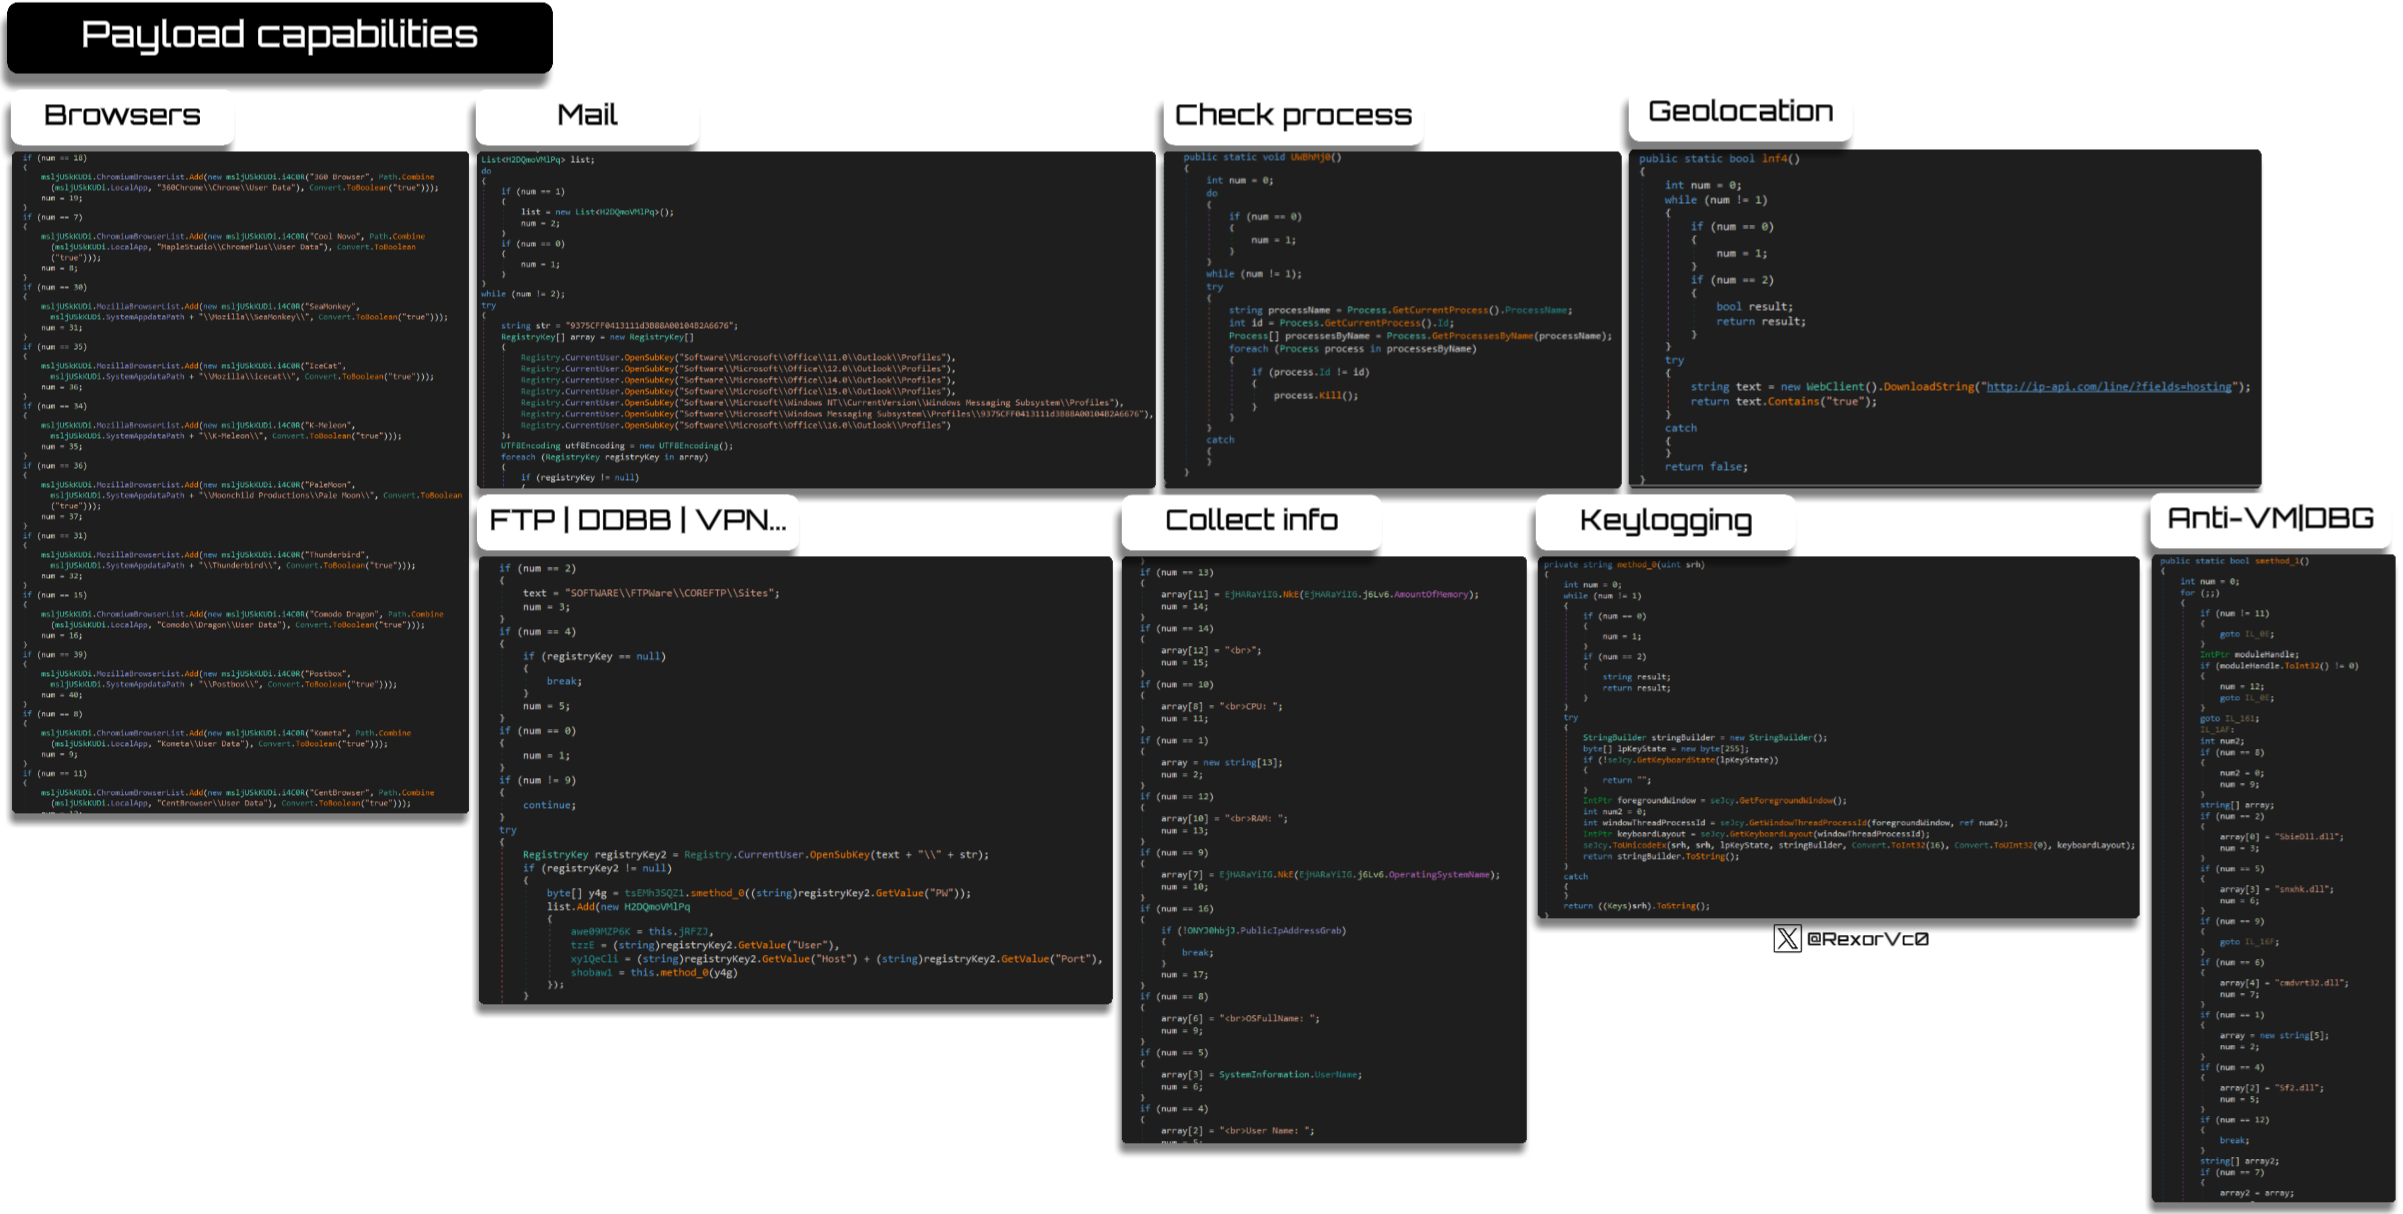The height and width of the screenshot is (1214, 2403).
Task: Select the Collect info label
Action: (x=1251, y=521)
